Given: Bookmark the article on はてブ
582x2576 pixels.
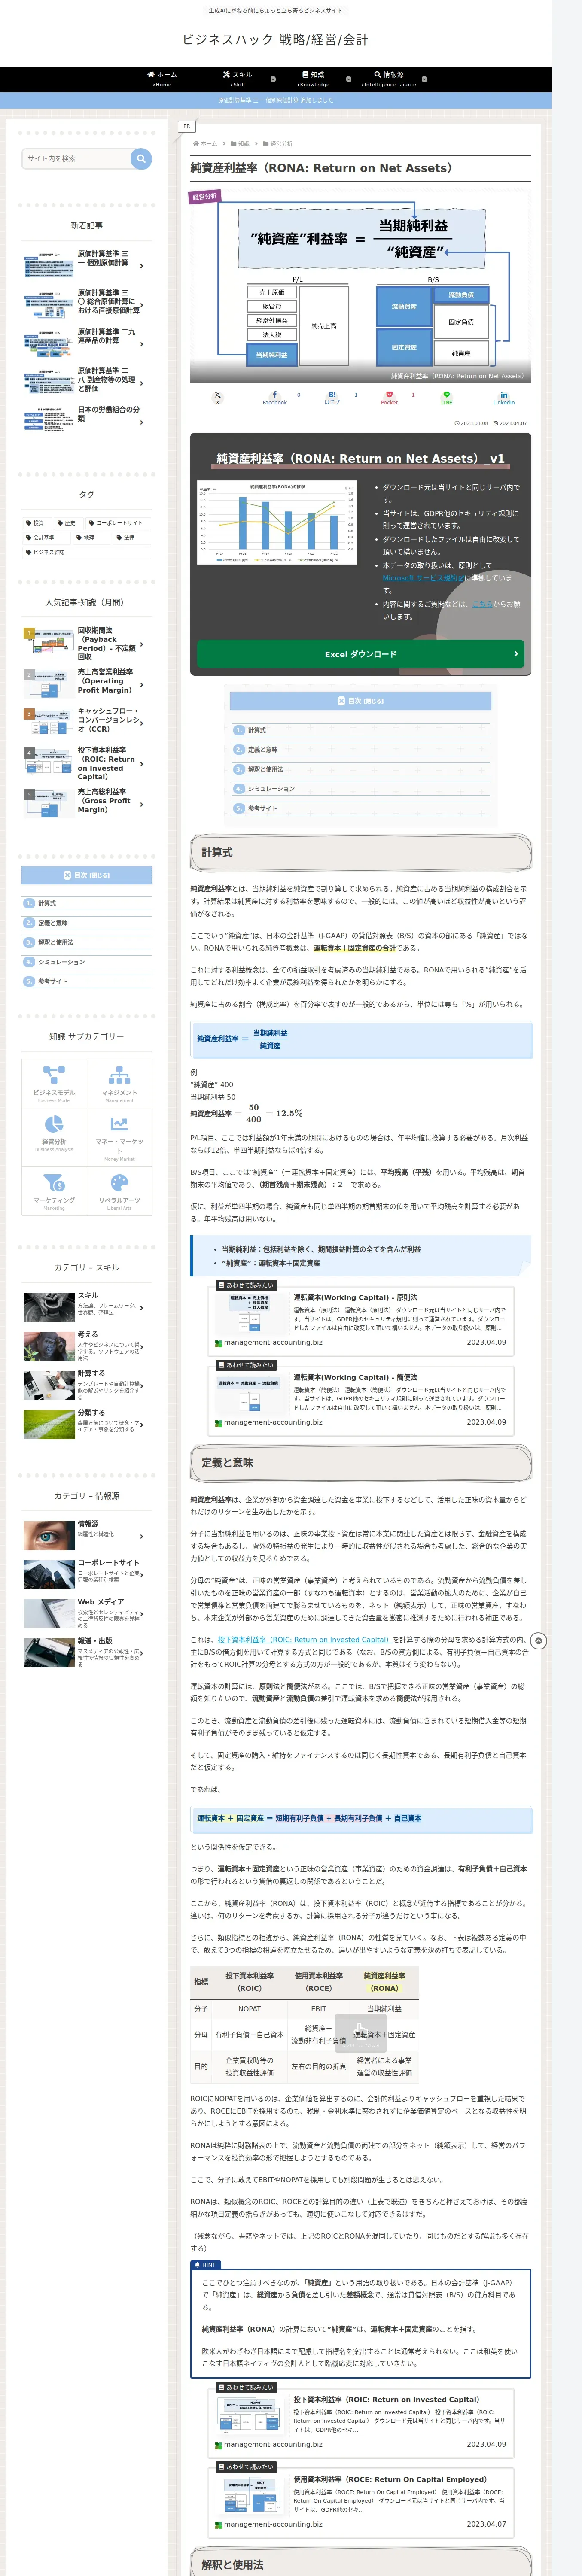Looking at the screenshot, I should [x=332, y=397].
